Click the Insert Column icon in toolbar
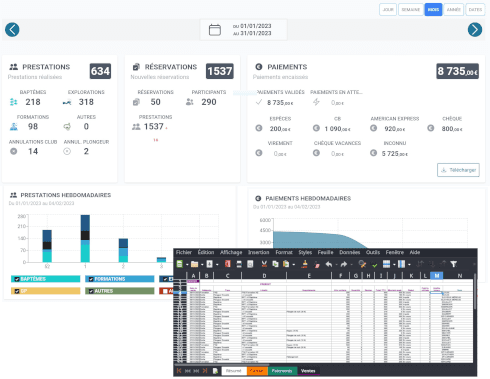The width and height of the screenshot is (490, 379). [x=401, y=264]
